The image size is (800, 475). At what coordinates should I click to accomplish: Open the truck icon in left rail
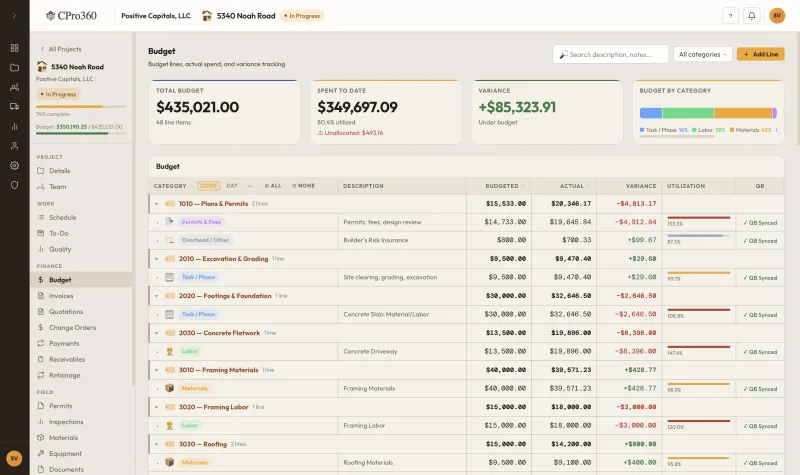(x=14, y=107)
